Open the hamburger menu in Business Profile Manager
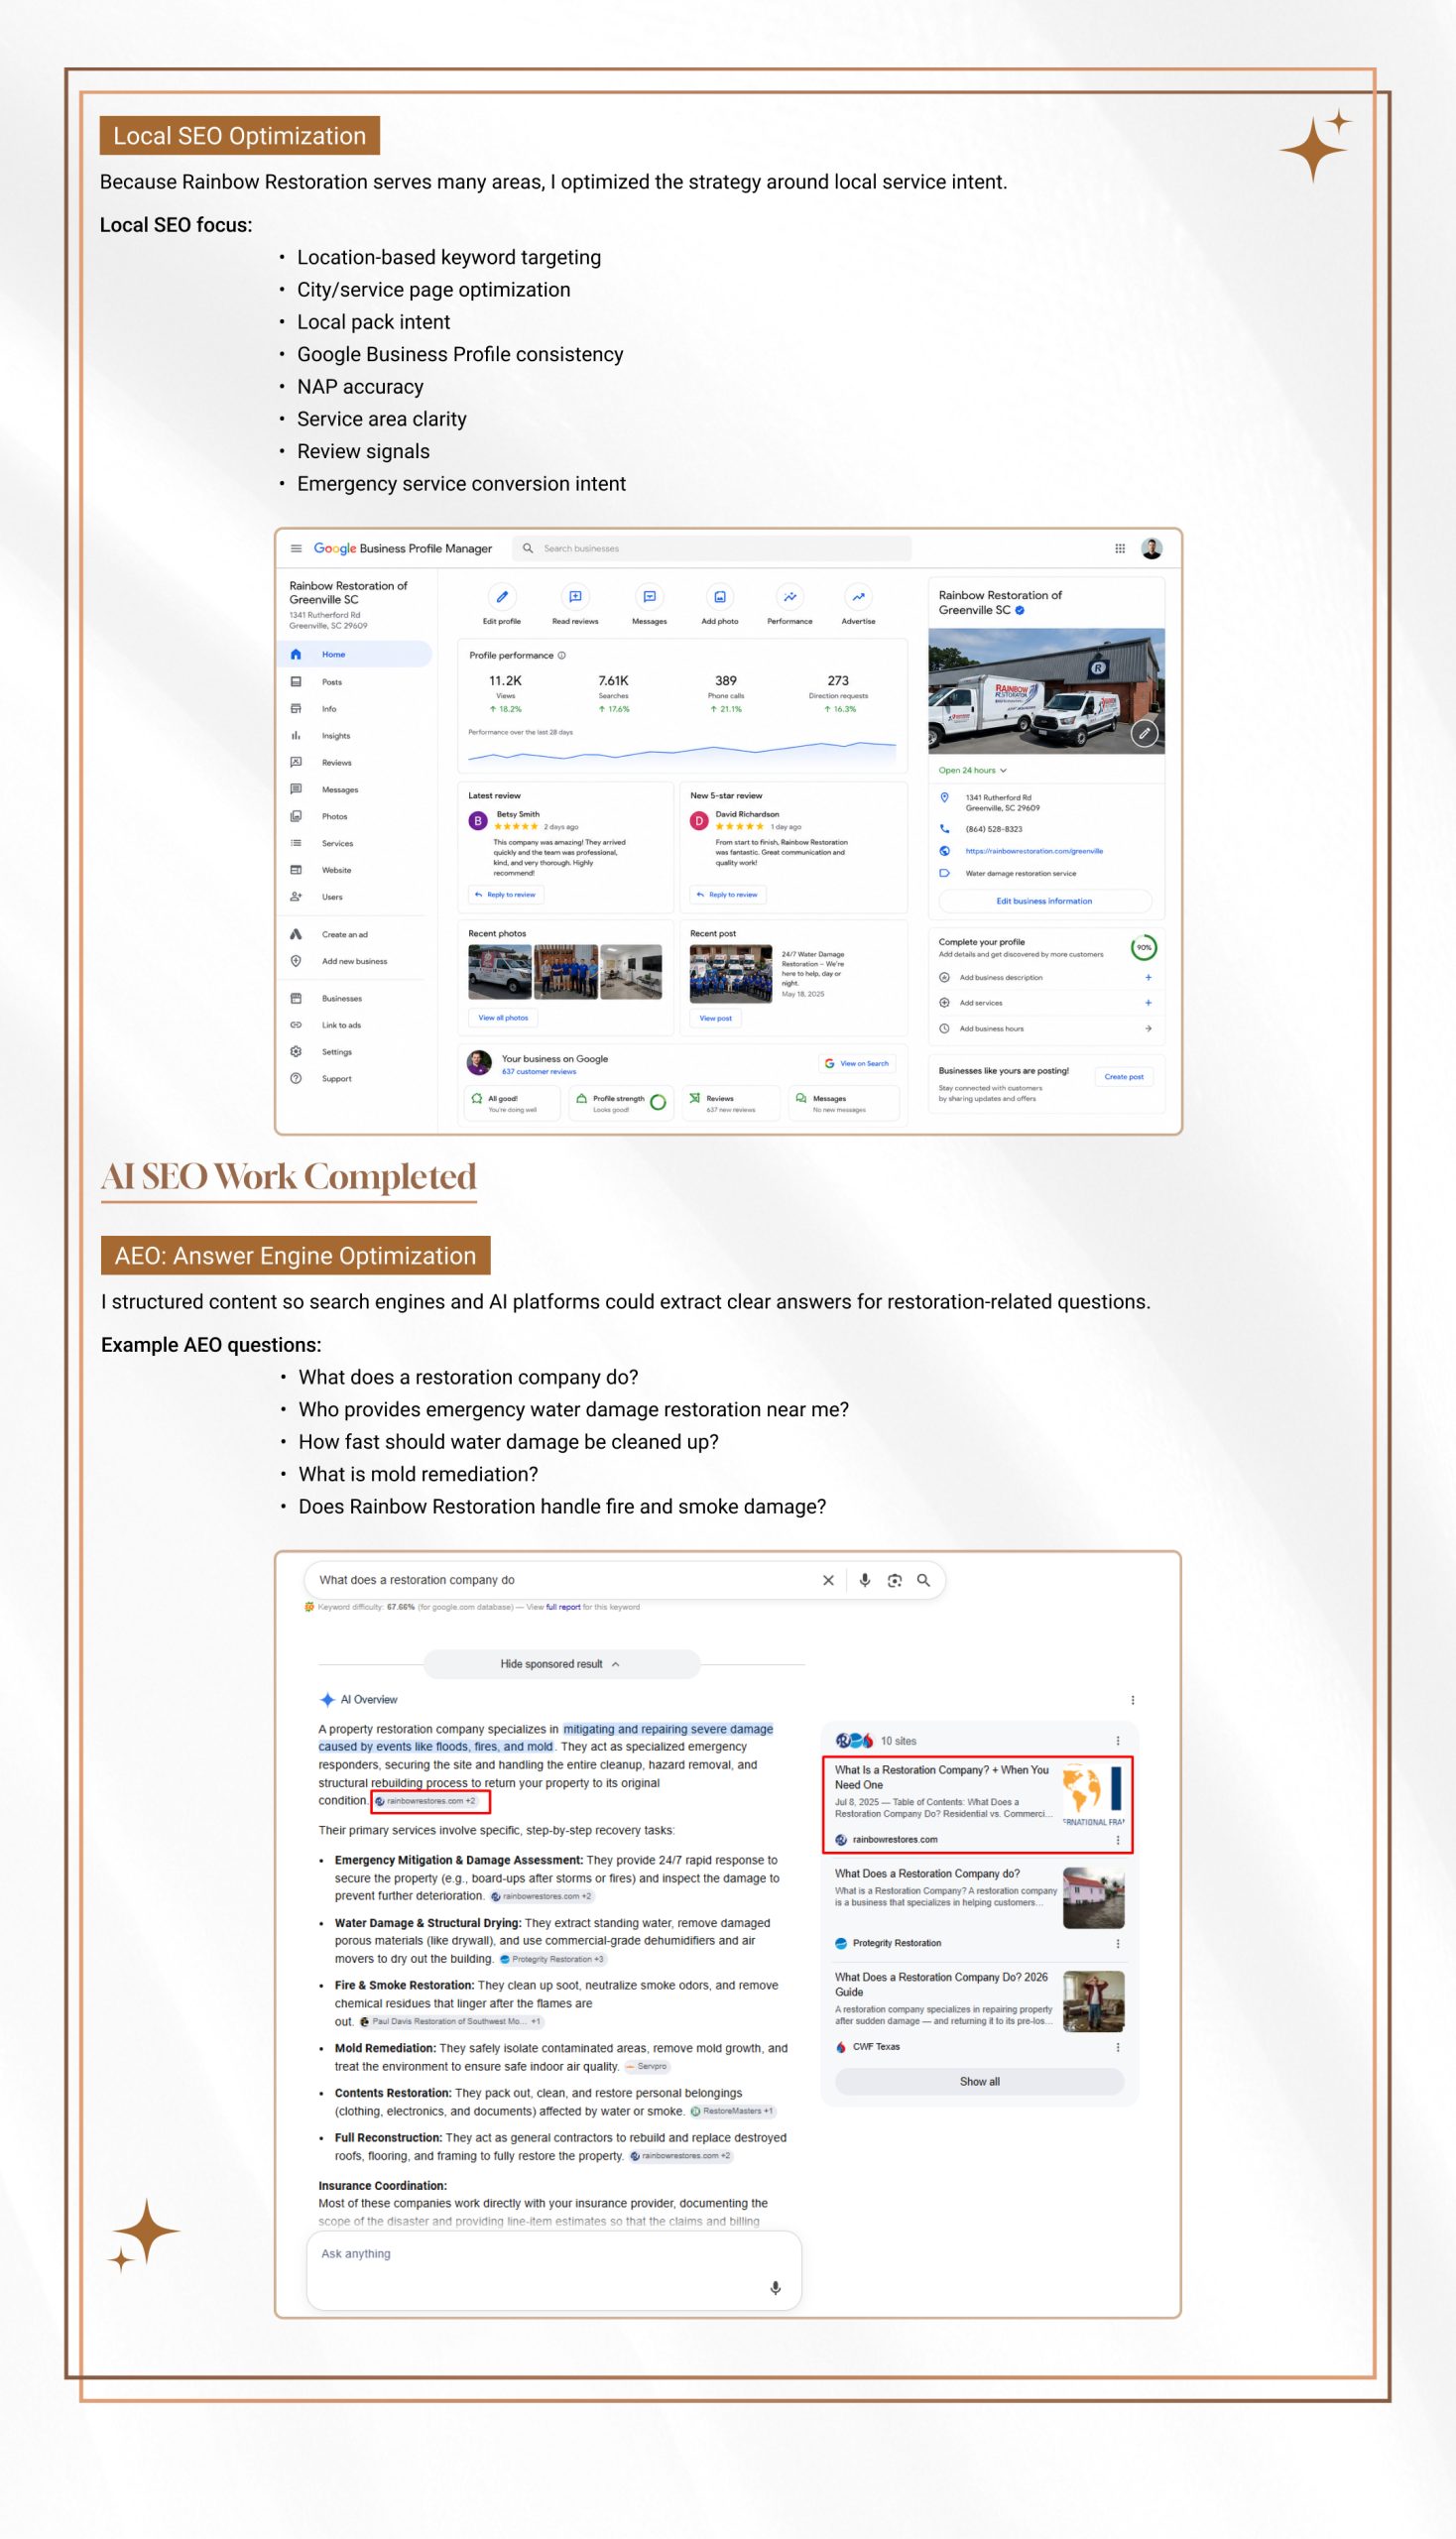The width and height of the screenshot is (1456, 2539). pos(296,548)
